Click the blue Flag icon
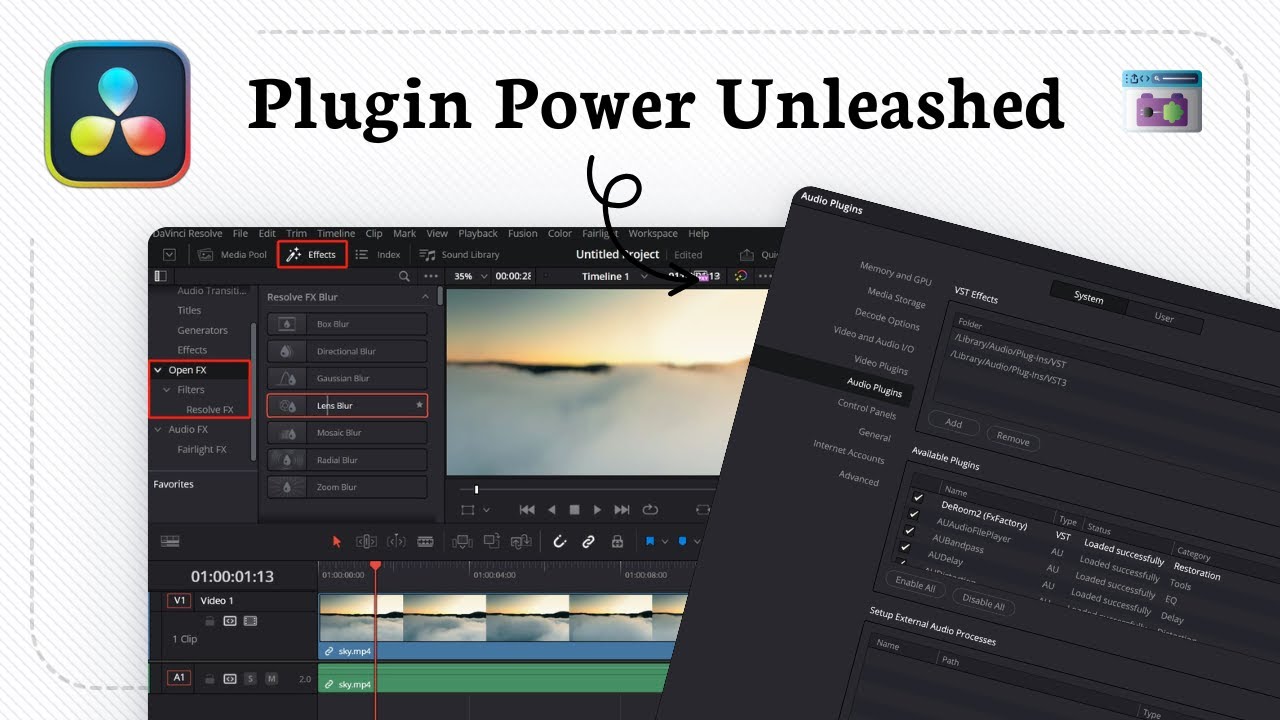This screenshot has width=1280, height=720. coord(650,541)
